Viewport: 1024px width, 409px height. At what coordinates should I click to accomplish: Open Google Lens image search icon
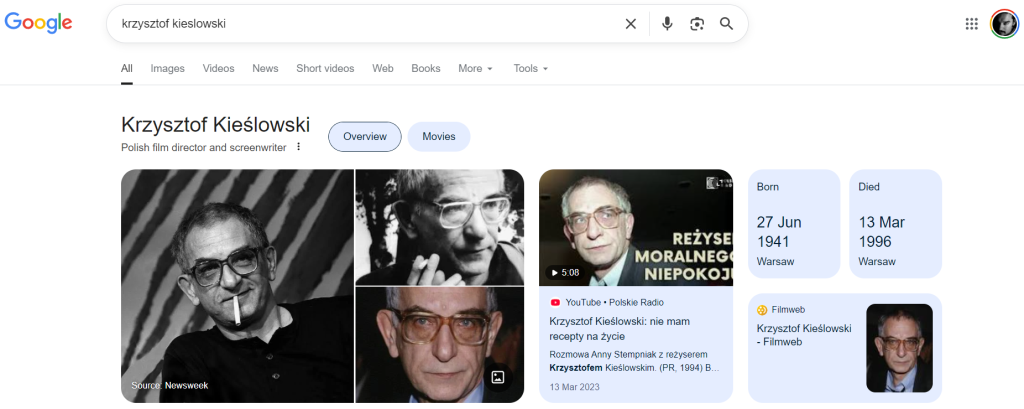click(x=697, y=24)
